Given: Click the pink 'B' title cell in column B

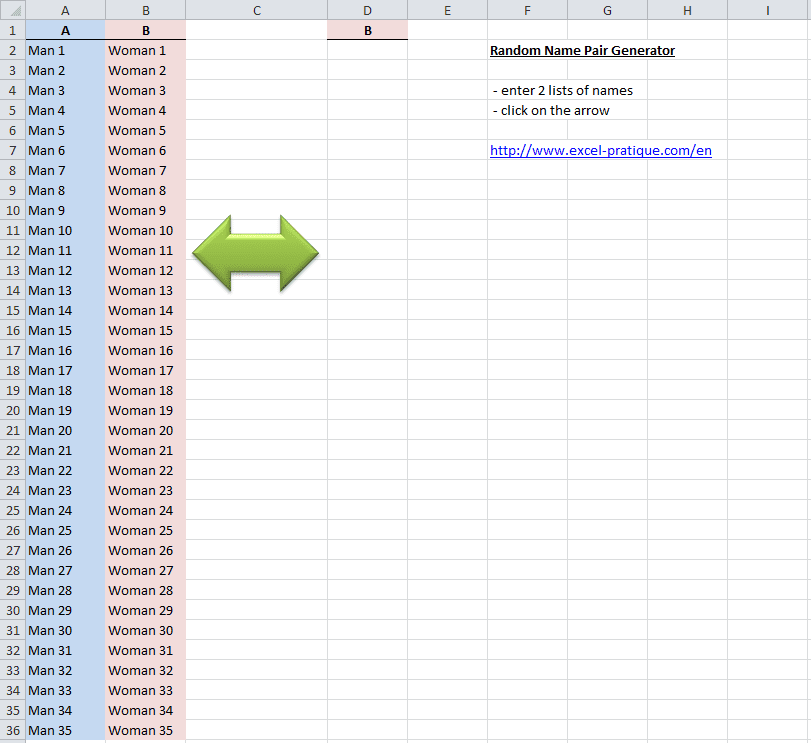Looking at the screenshot, I should 145,31.
